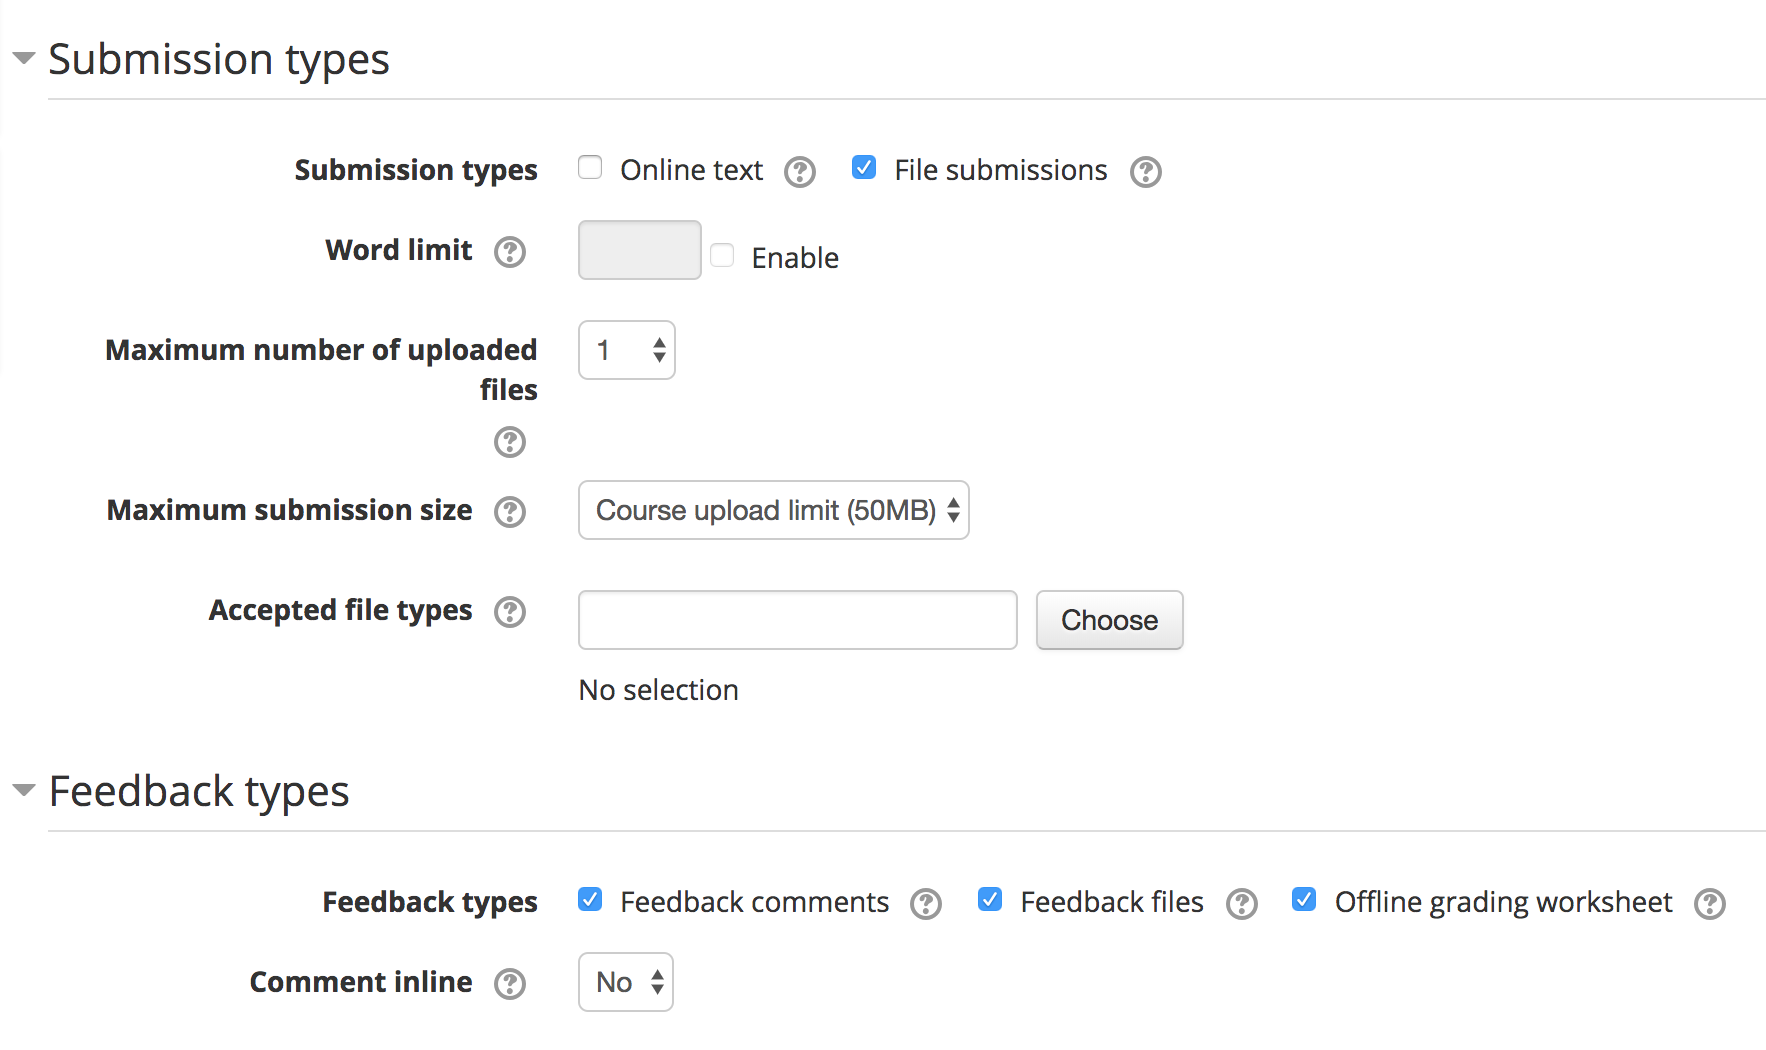This screenshot has width=1766, height=1050.
Task: Click the 'Comment inline' label
Action: [x=361, y=982]
